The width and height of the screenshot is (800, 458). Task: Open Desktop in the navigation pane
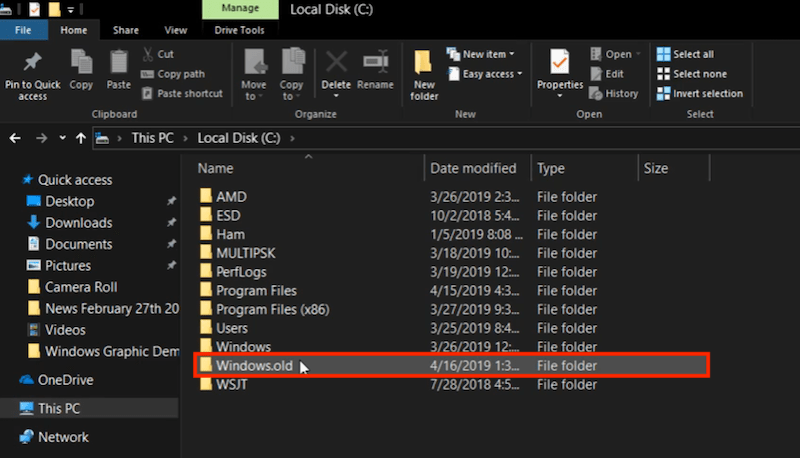(69, 201)
